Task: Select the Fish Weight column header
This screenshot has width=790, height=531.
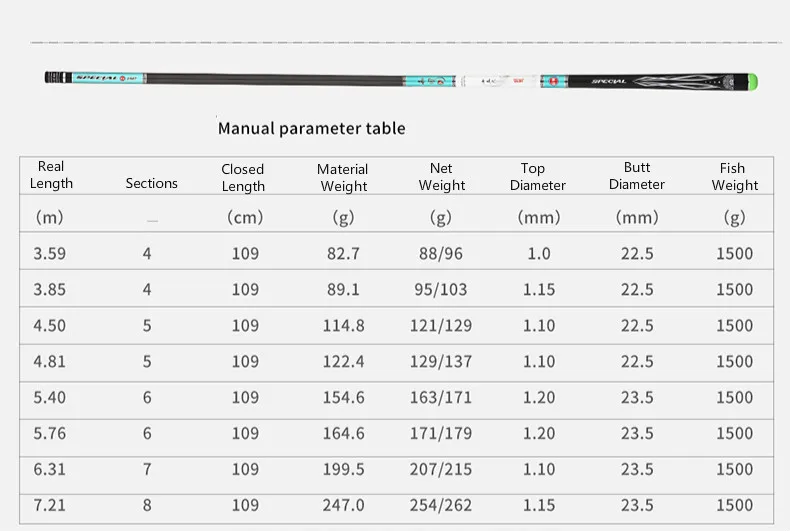Action: (735, 177)
